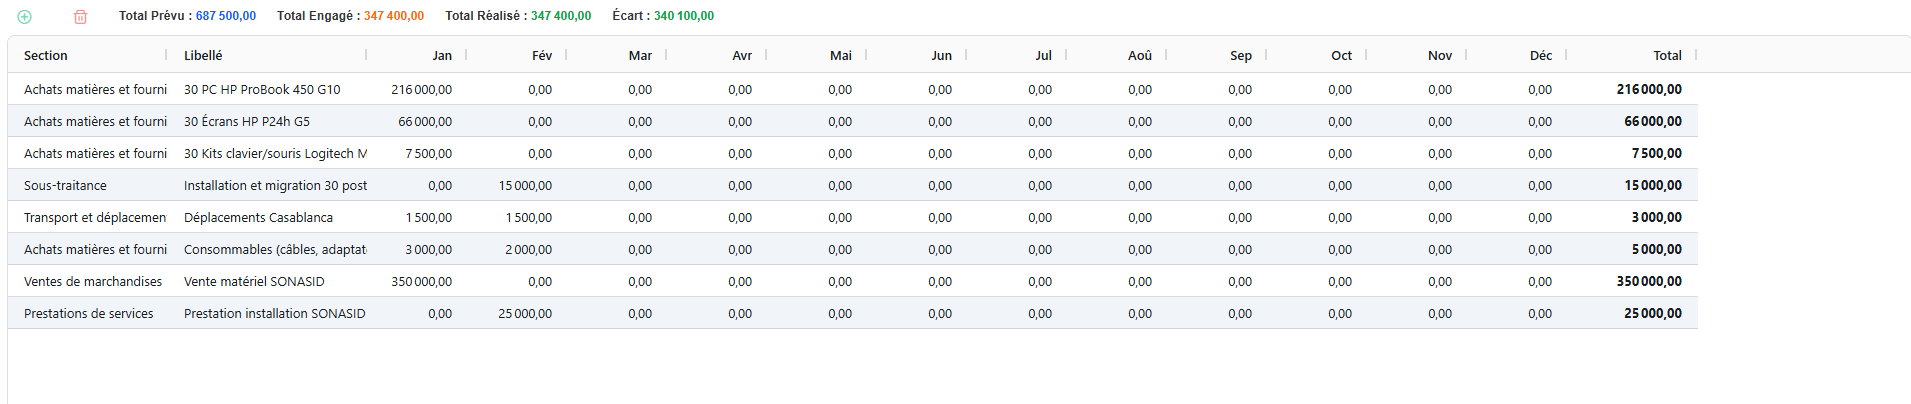
Task: Click the 350 000,00 January sales cell
Action: click(421, 282)
